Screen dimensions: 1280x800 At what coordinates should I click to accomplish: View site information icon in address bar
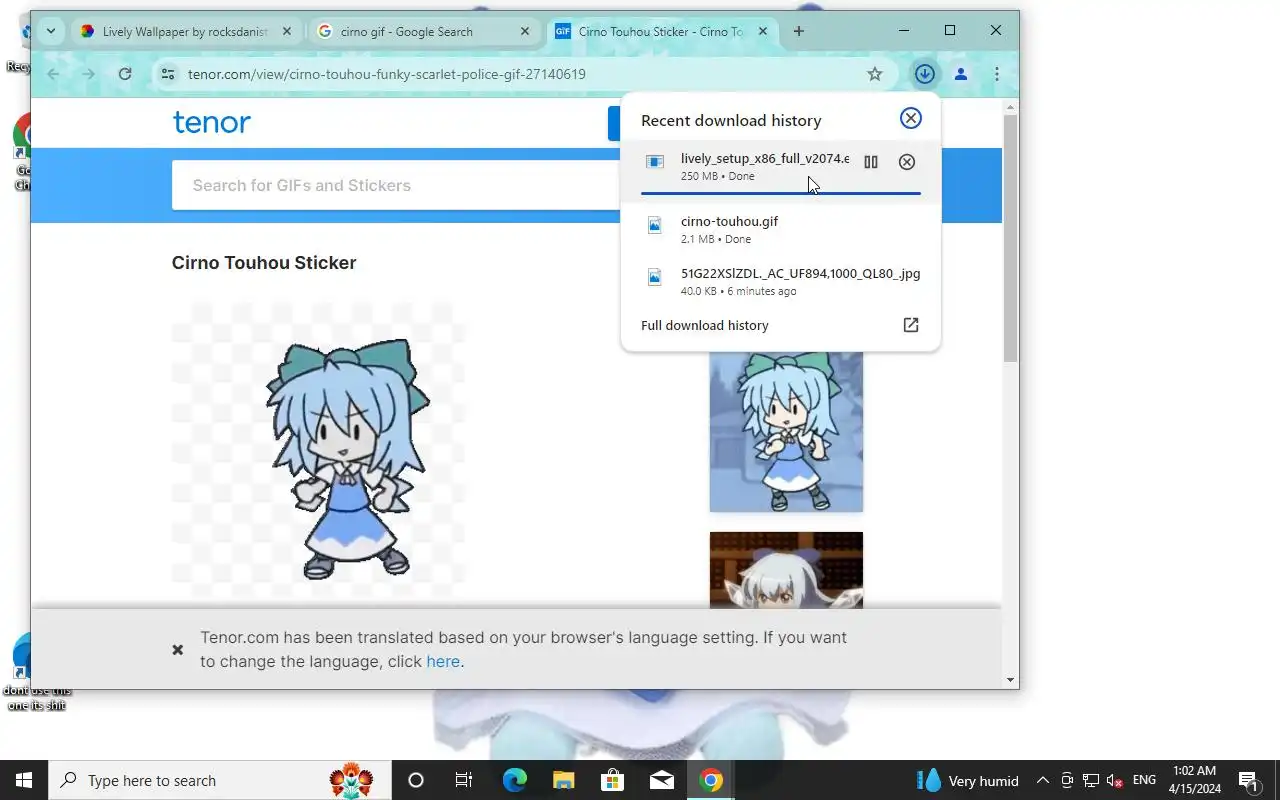coord(168,74)
